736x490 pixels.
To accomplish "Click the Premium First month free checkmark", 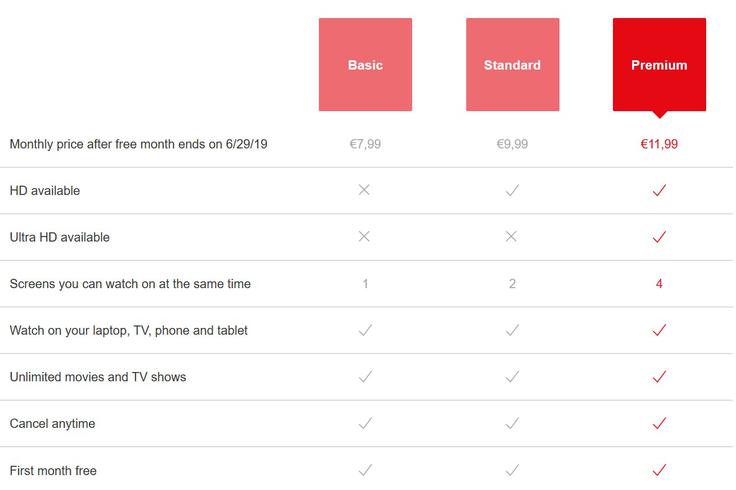I will (659, 470).
